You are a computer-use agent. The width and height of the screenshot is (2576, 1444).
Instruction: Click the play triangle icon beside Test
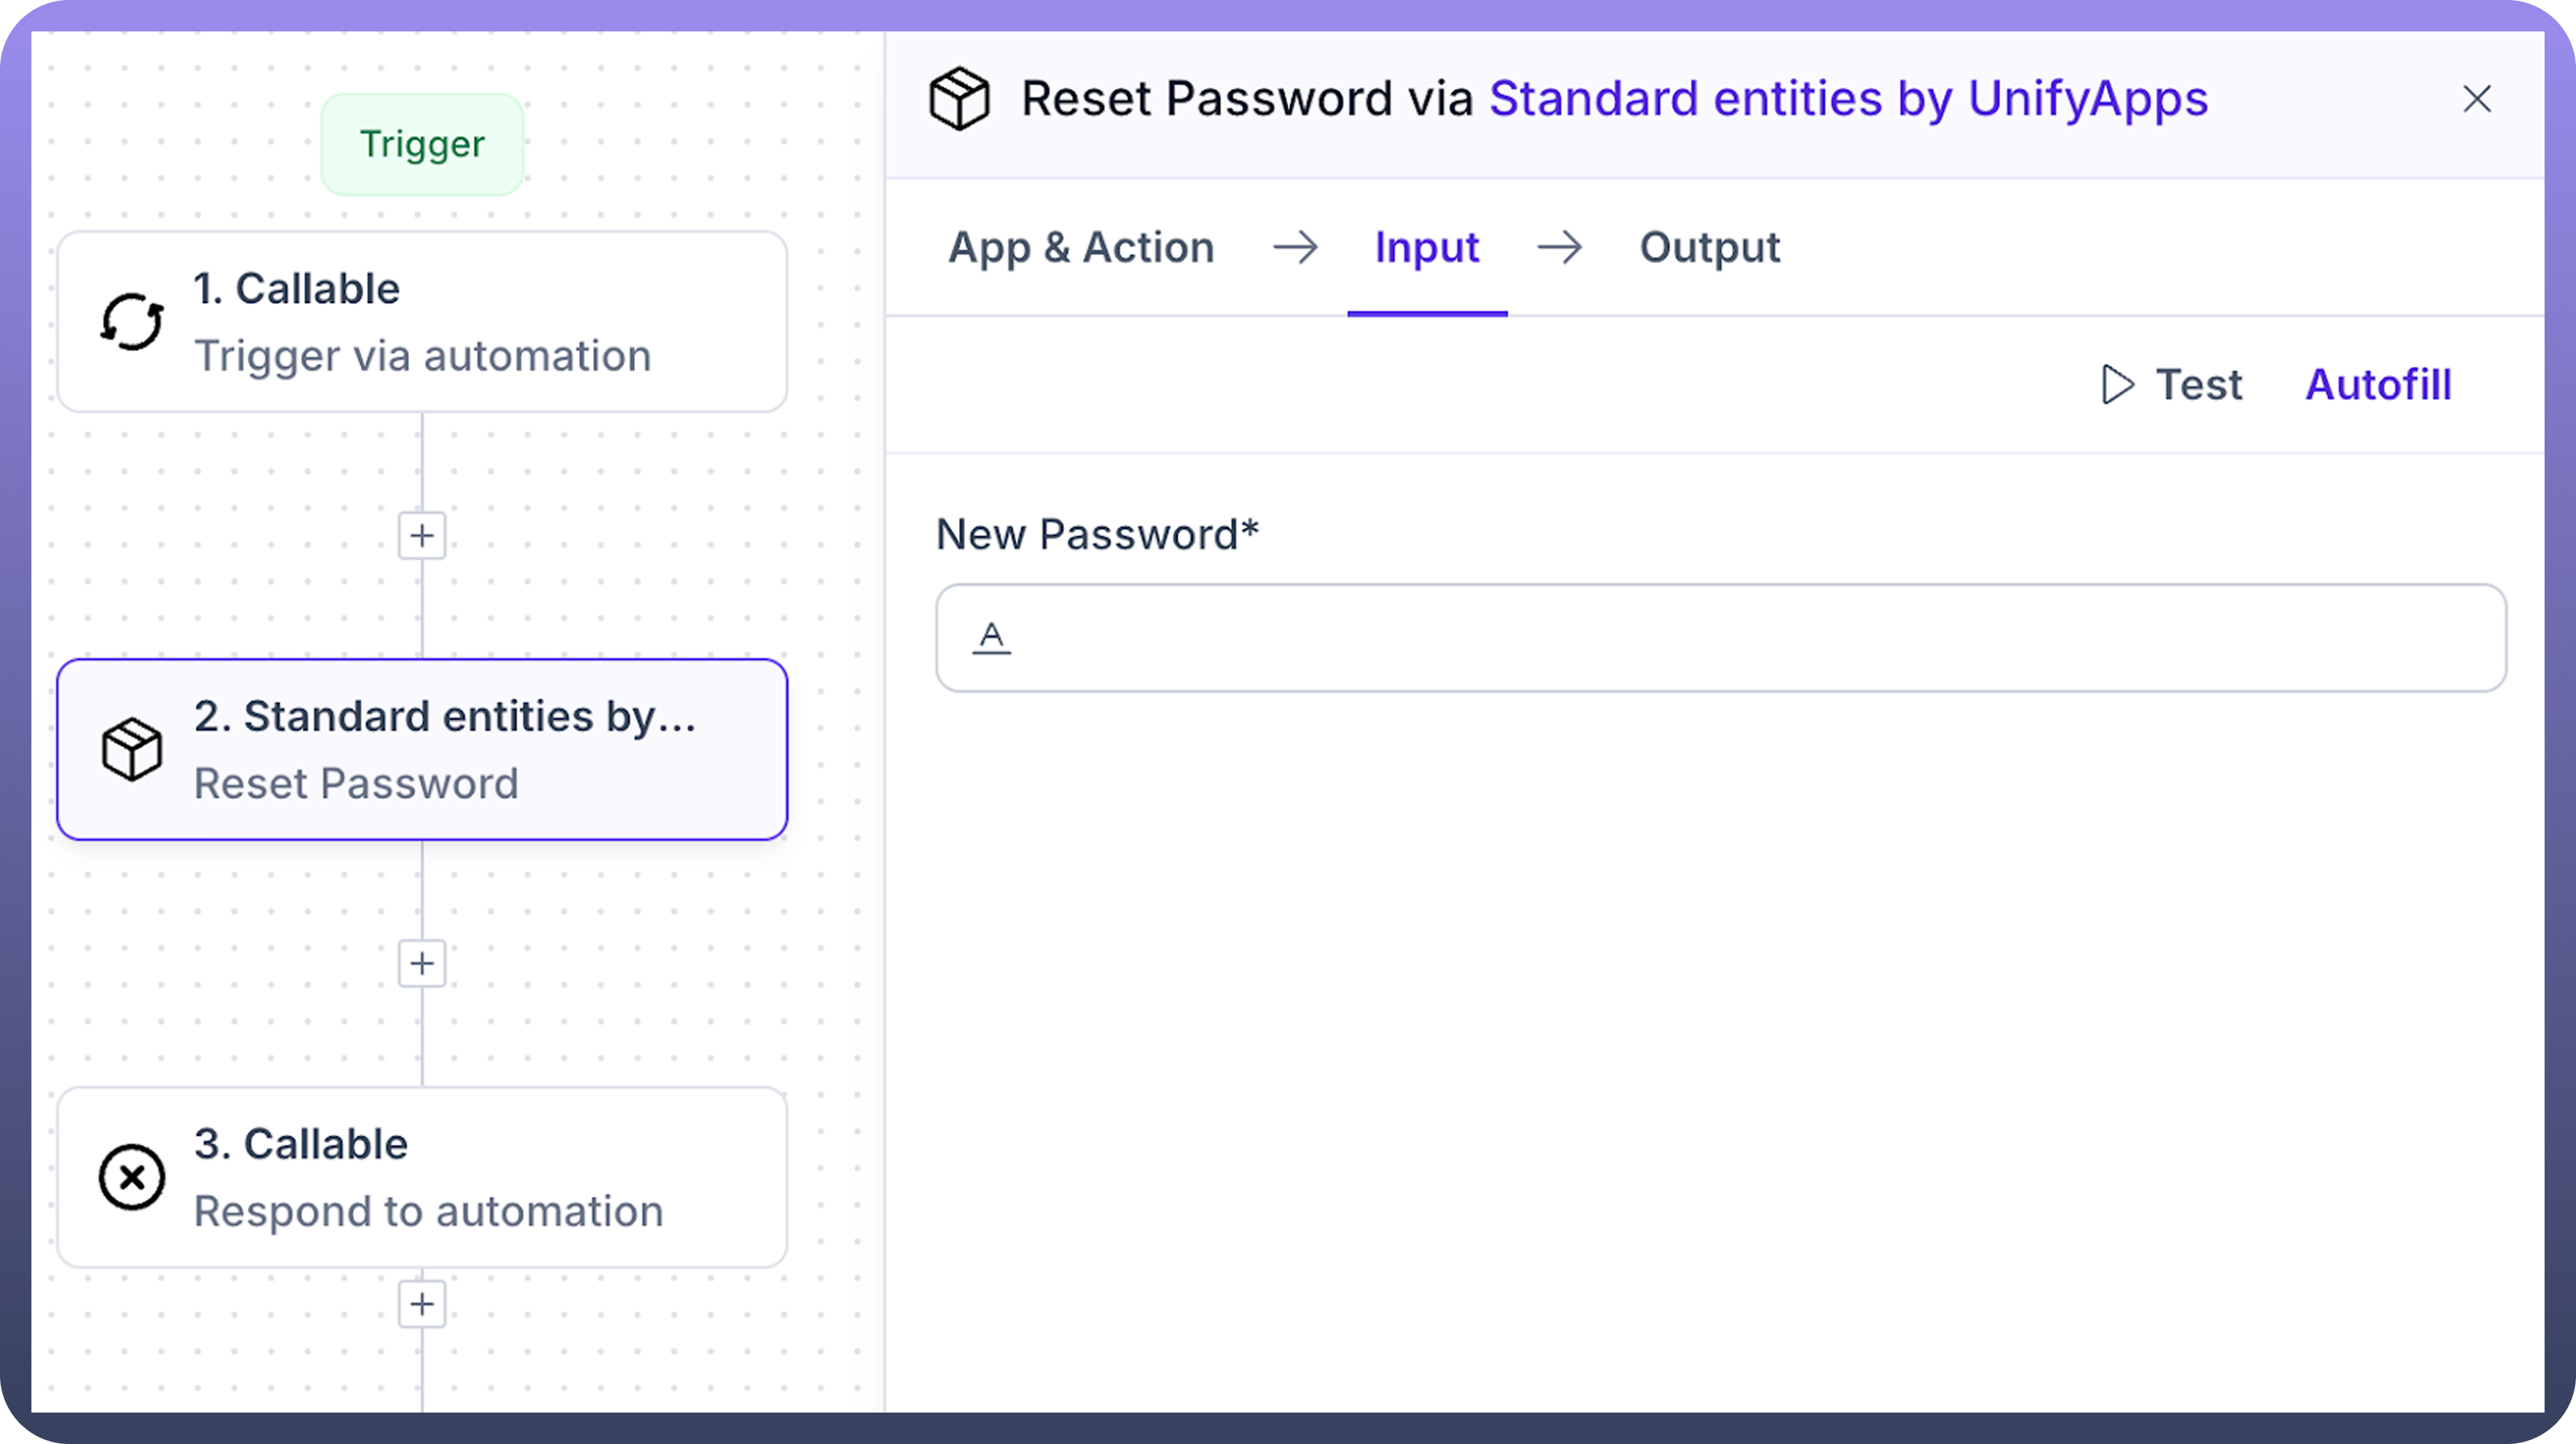coord(2117,384)
